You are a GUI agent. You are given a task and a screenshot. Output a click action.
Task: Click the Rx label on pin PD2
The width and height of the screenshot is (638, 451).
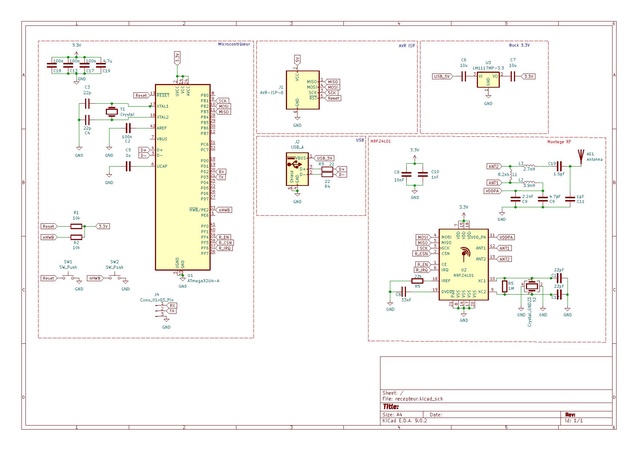coord(222,172)
